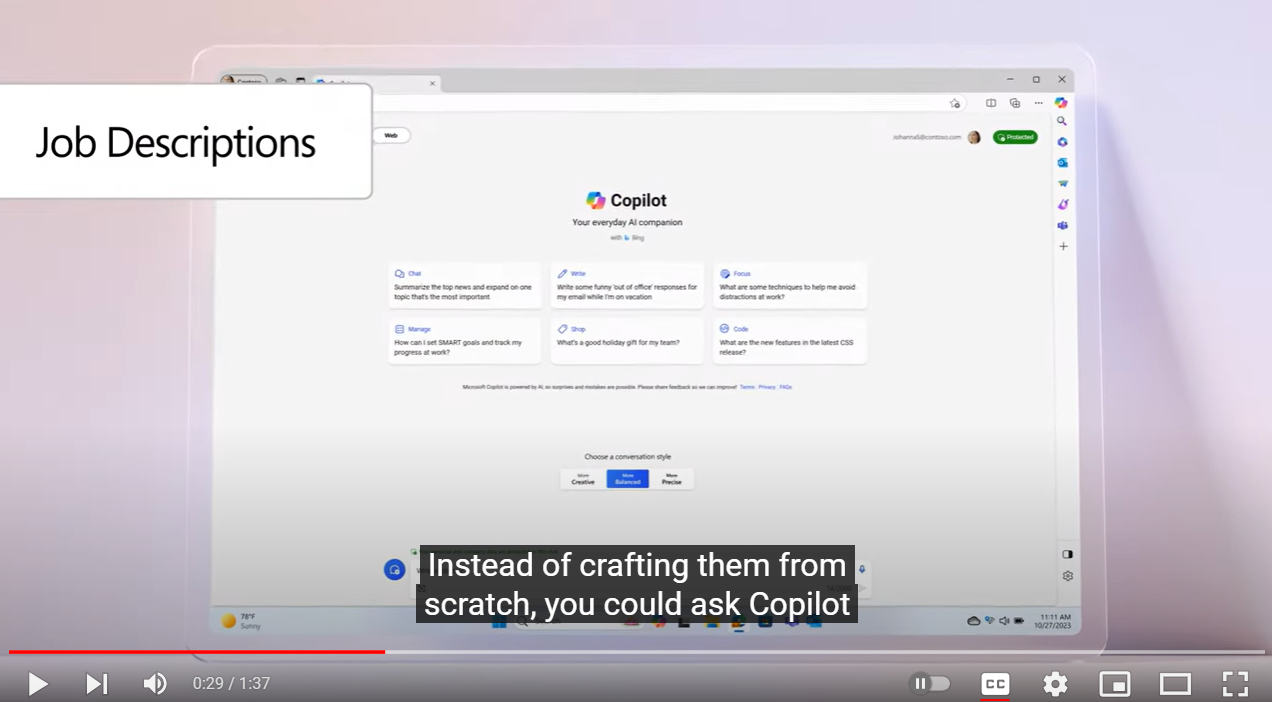Select More Creative conversation style
The height and width of the screenshot is (702, 1272).
coord(583,479)
